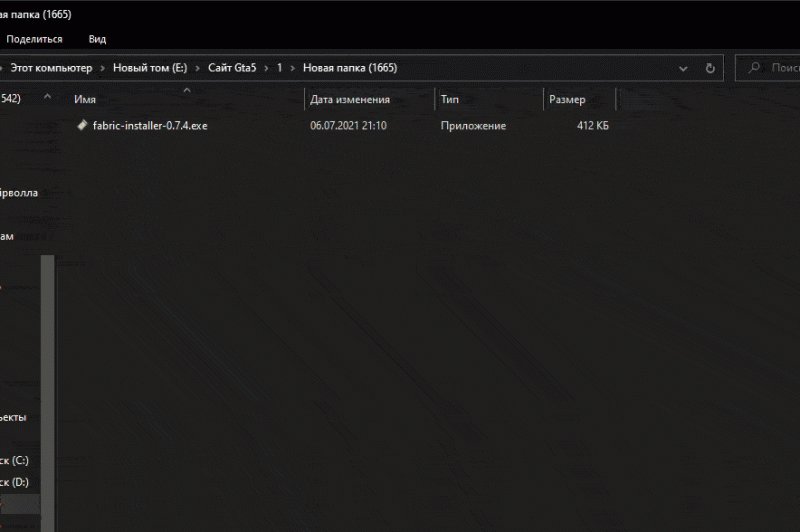Click navigation pane scrollbar thumb
This screenshot has width=800, height=532.
coord(47,393)
